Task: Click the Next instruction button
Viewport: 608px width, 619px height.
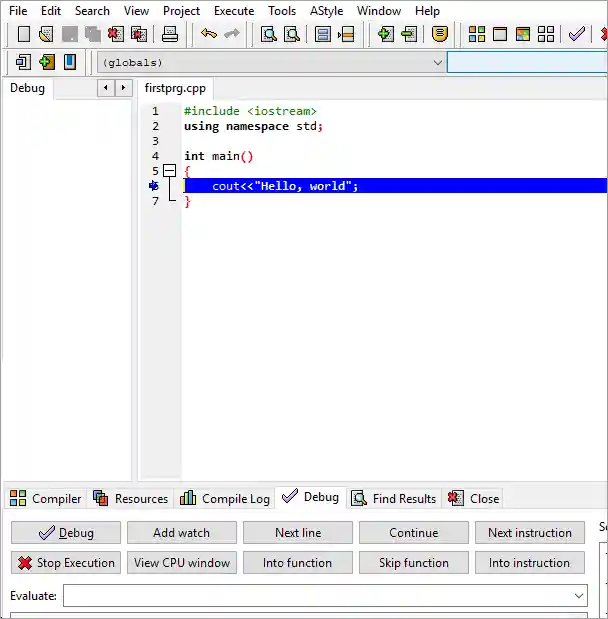Action: [x=530, y=533]
